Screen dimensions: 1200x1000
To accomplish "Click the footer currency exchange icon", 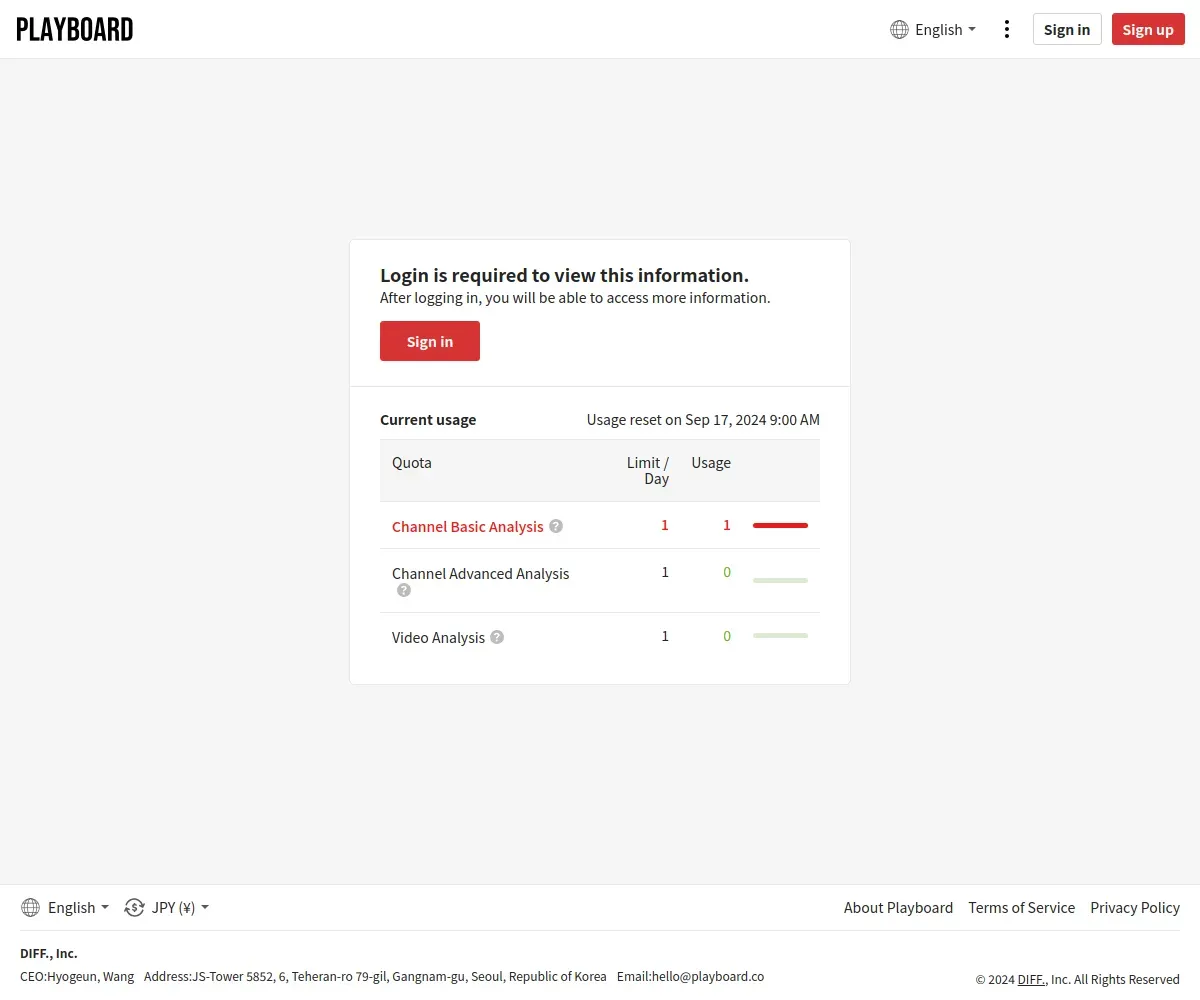I will 134,907.
